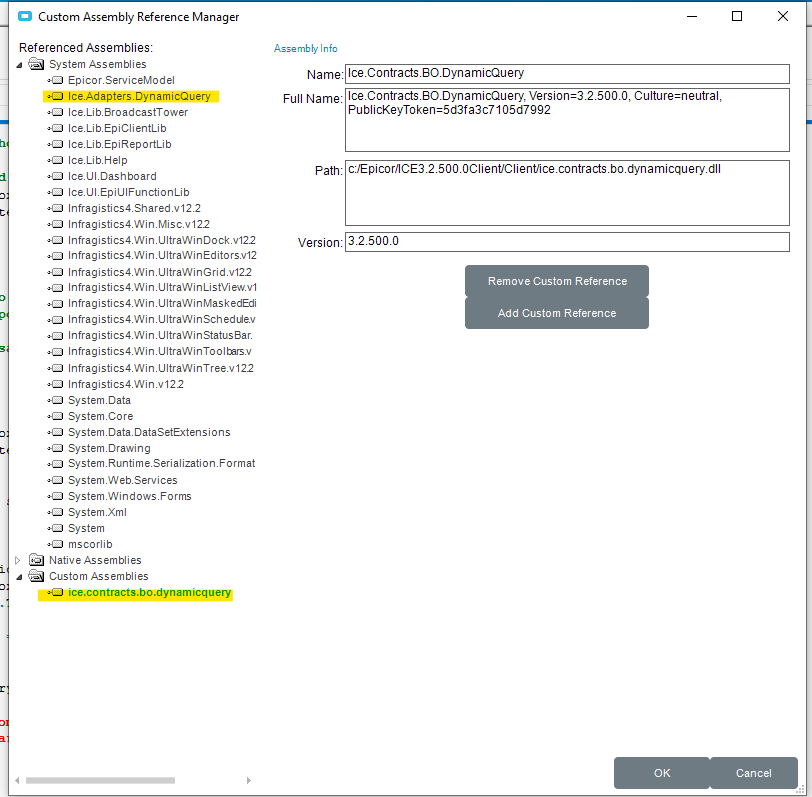Click the assembly icon beside Ice.Lib.BroadcastTower
The height and width of the screenshot is (797, 812).
pos(56,112)
